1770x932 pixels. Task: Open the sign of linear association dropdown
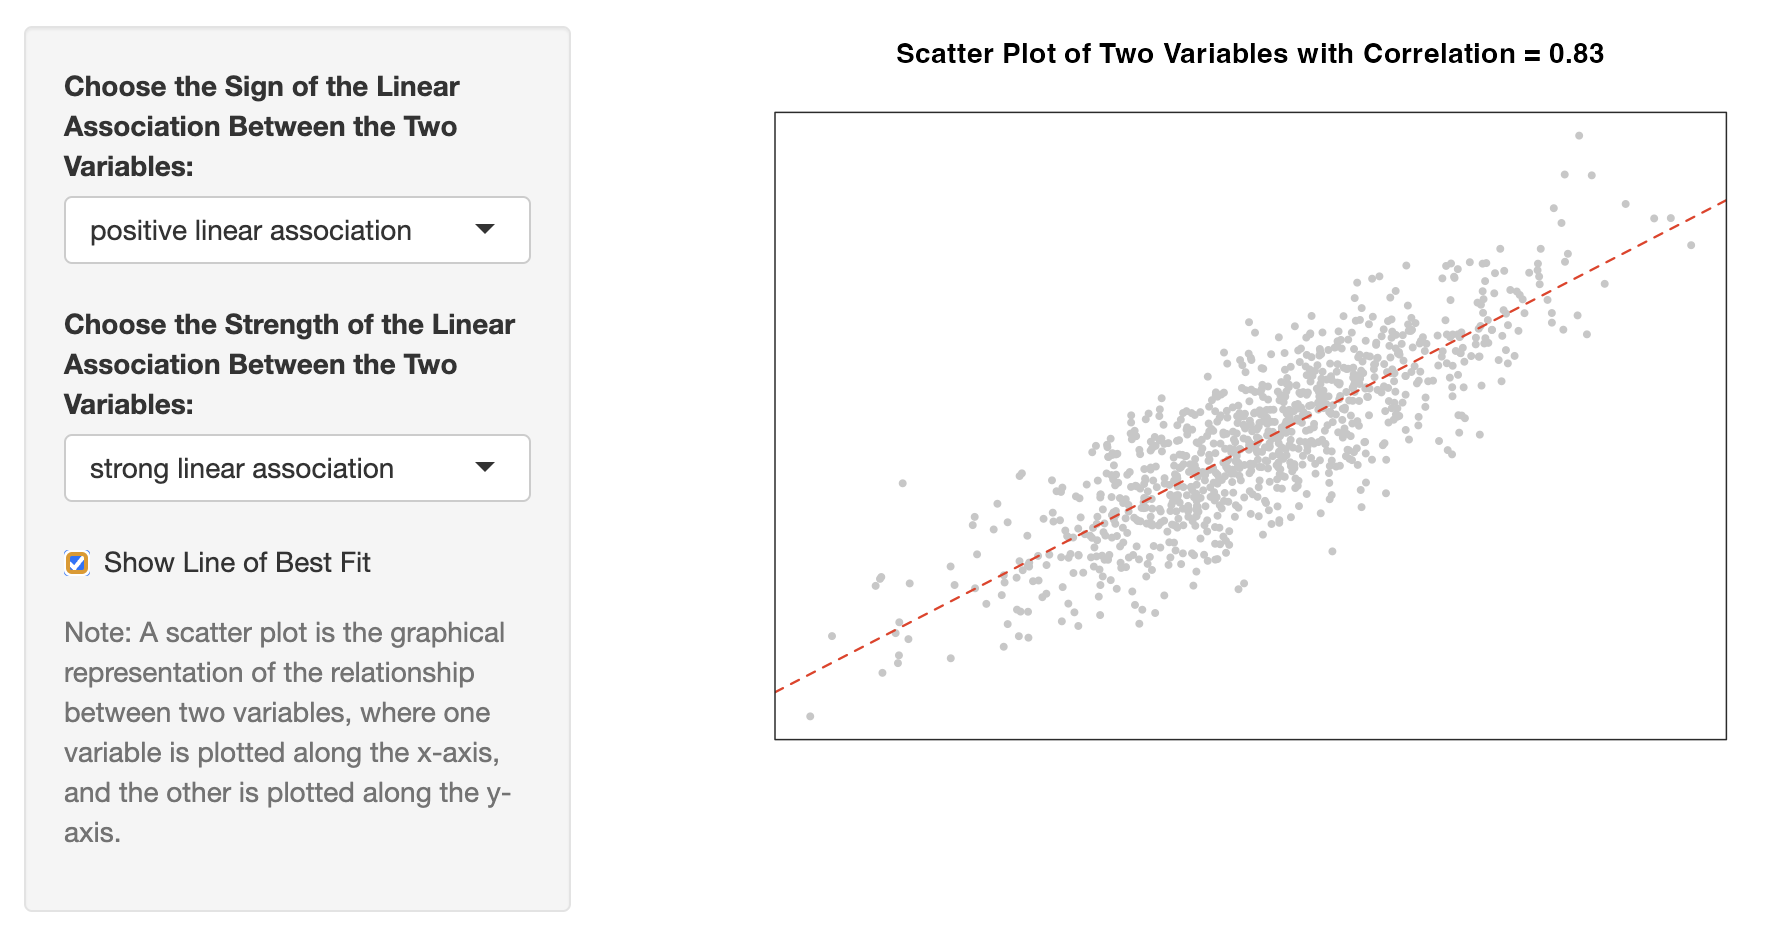(x=296, y=230)
